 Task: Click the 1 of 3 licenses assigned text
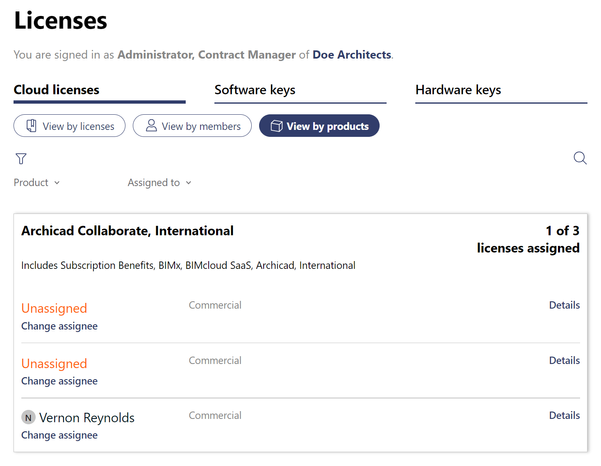[x=528, y=239]
